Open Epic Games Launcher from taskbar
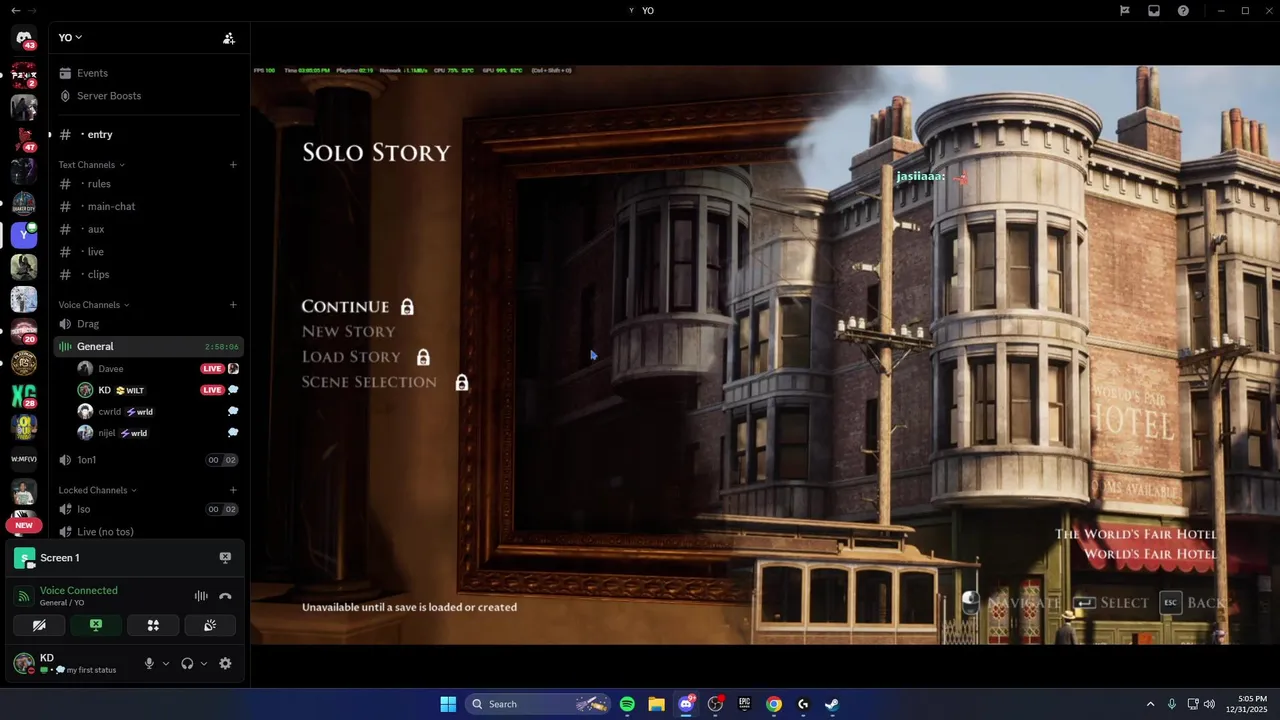The image size is (1280, 720). pyautogui.click(x=744, y=704)
